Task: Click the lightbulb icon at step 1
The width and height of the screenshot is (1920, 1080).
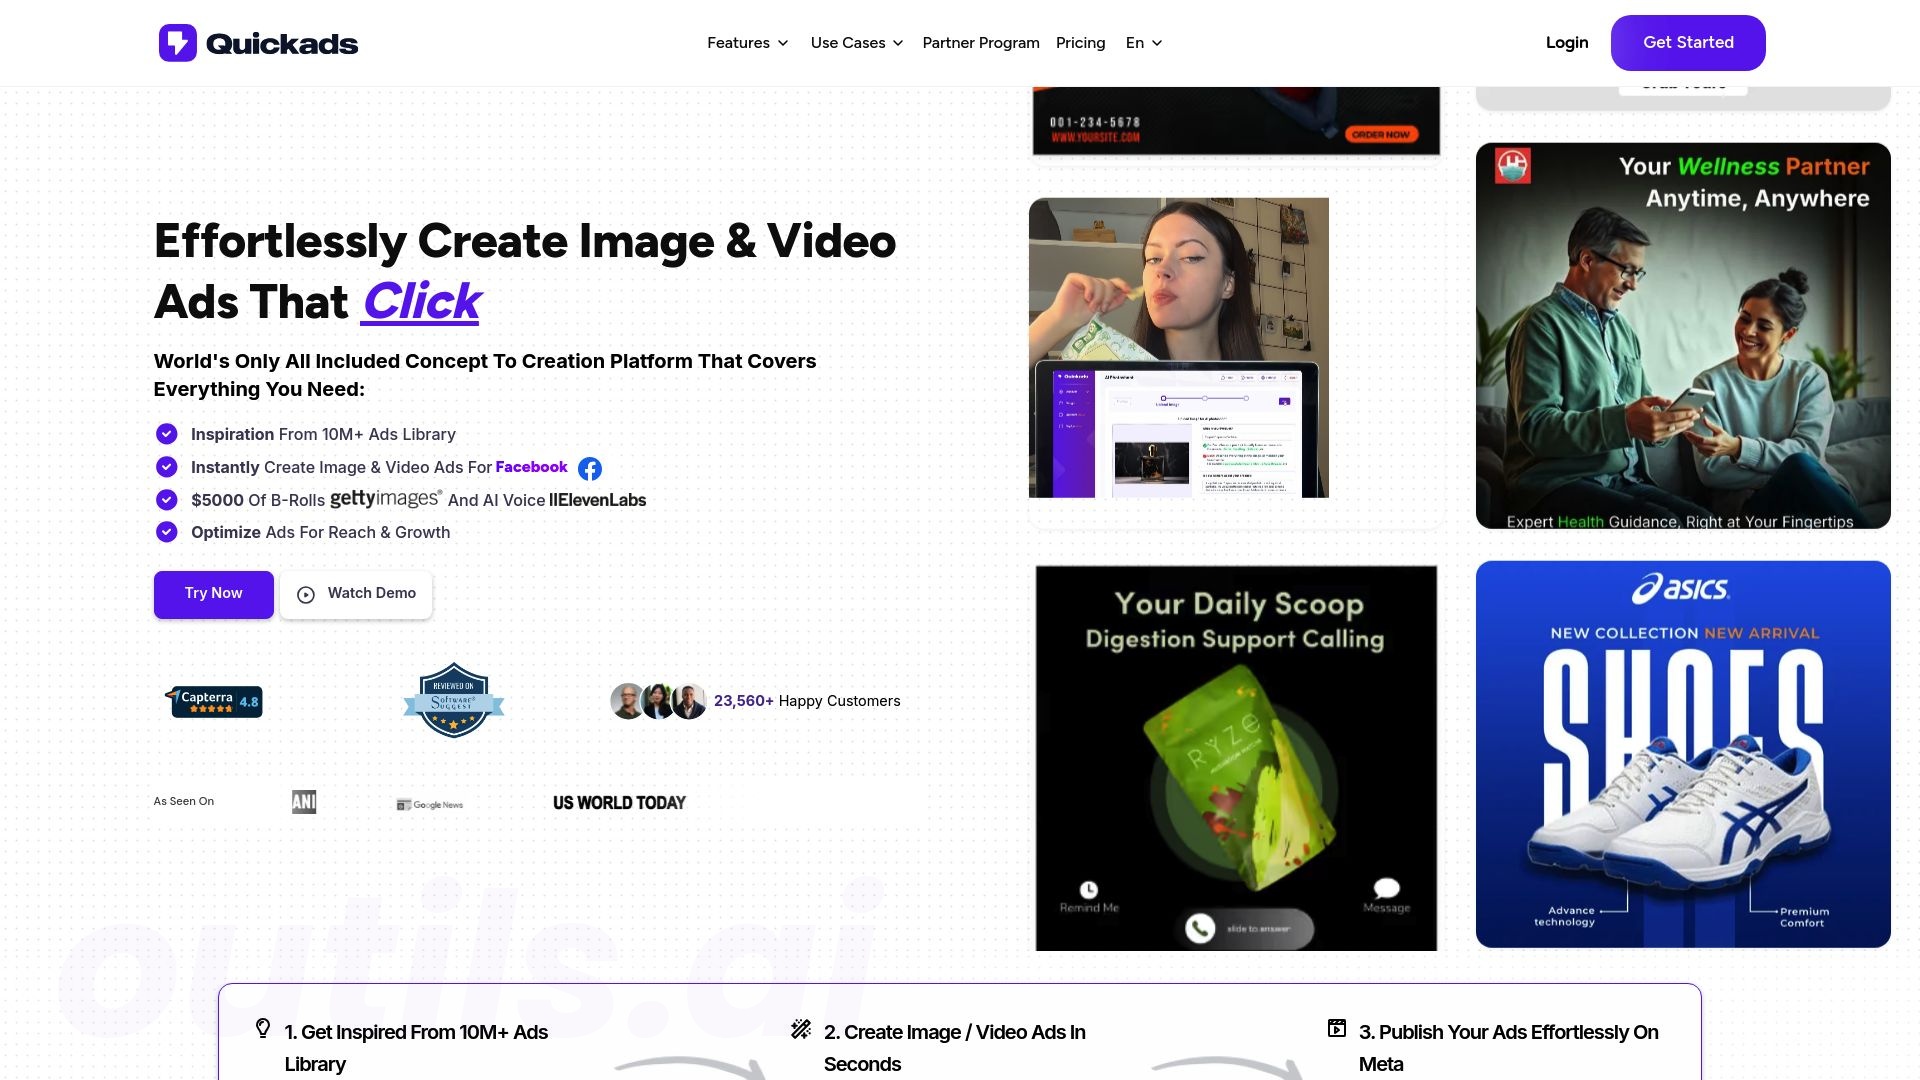Action: point(263,1028)
